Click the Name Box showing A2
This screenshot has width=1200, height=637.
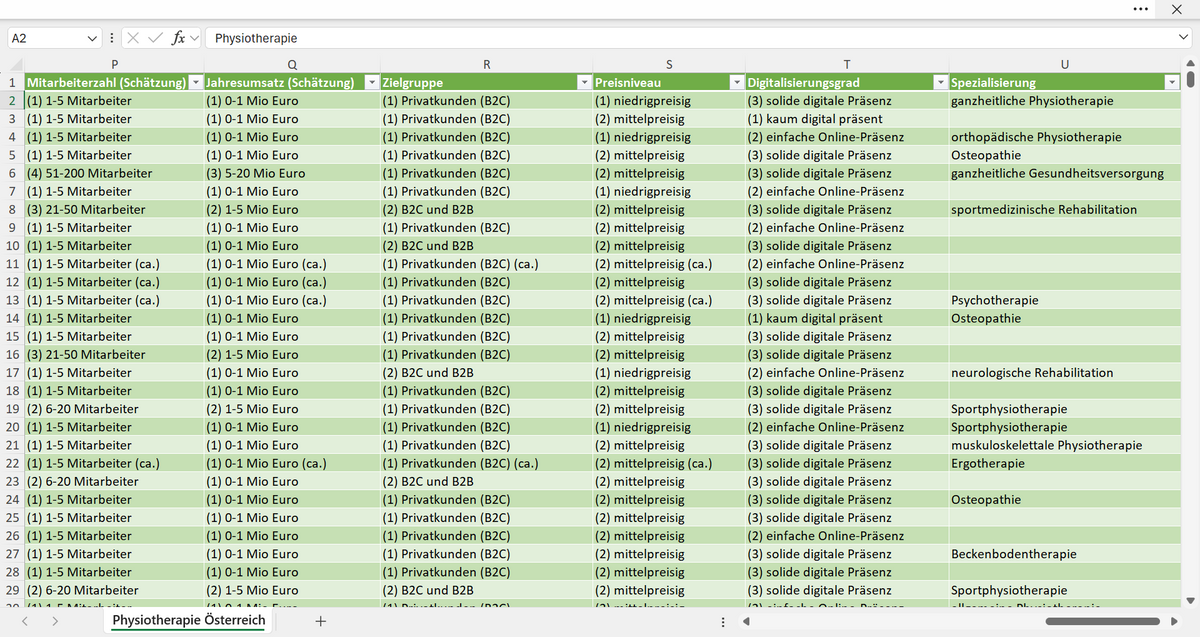click(47, 38)
